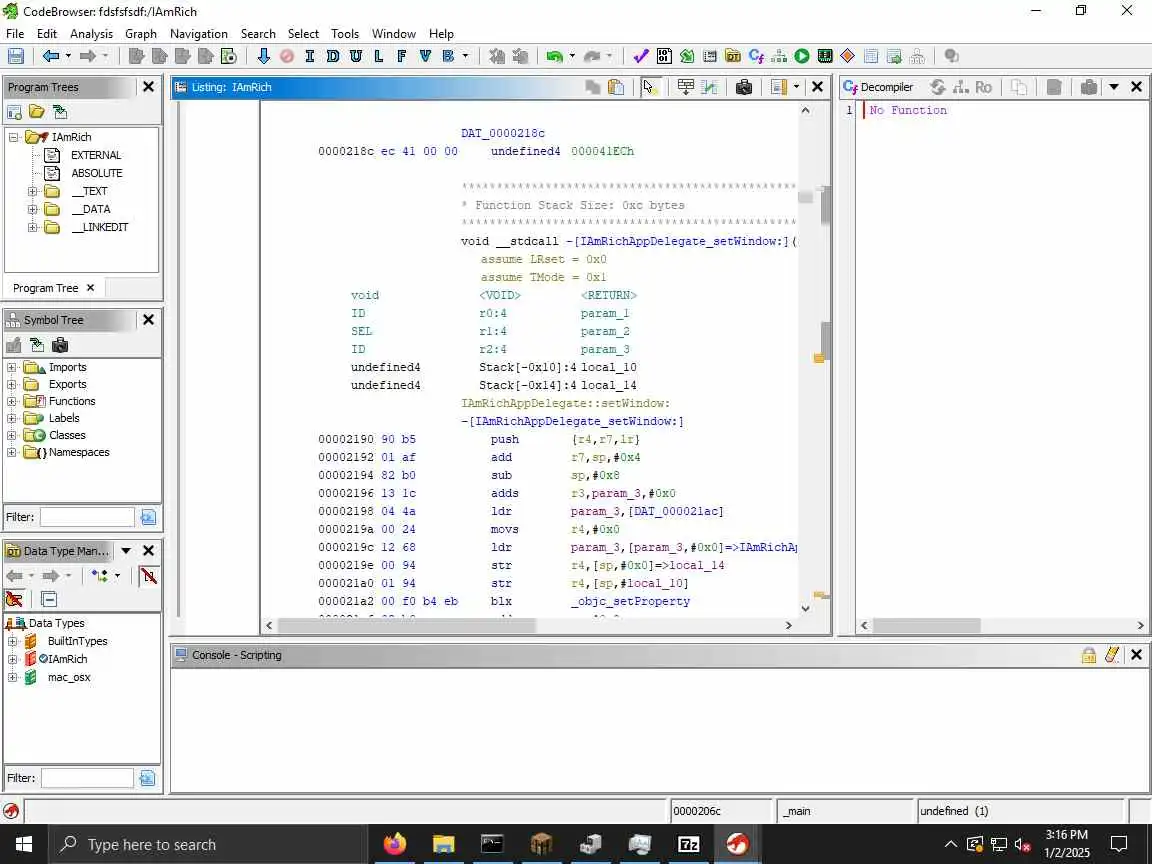The image size is (1152, 864).
Task: Click the blue down-arrow navigation direction icon
Action: tap(264, 56)
